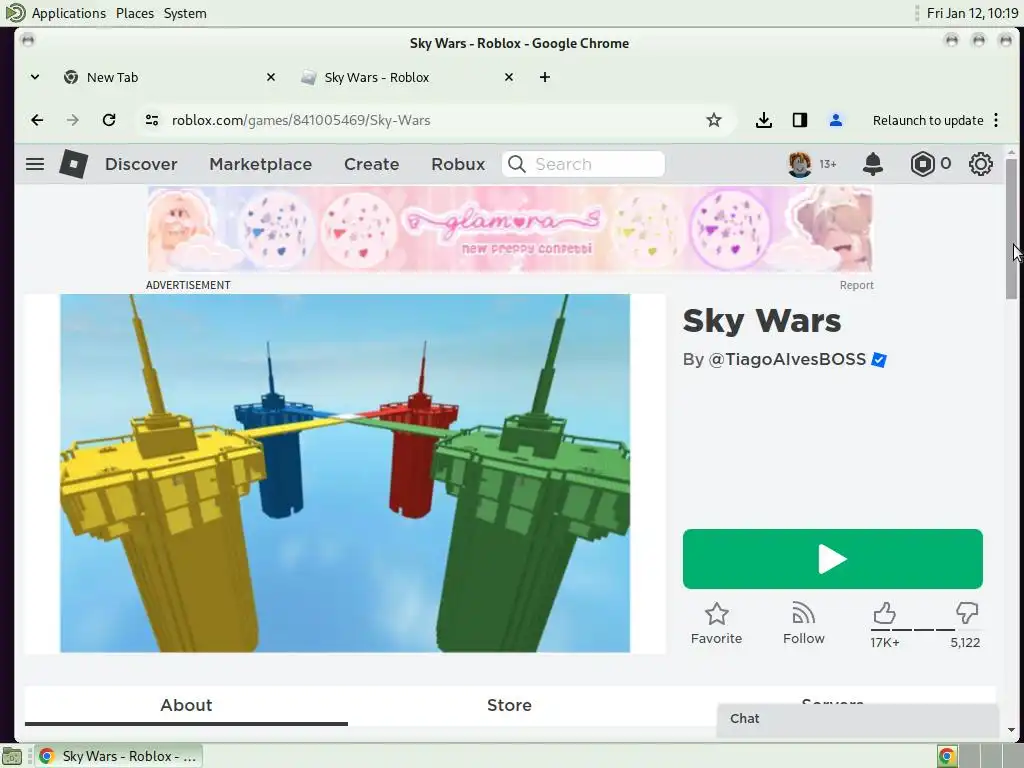
Task: Open Chrome three-dot menu
Action: 996,120
